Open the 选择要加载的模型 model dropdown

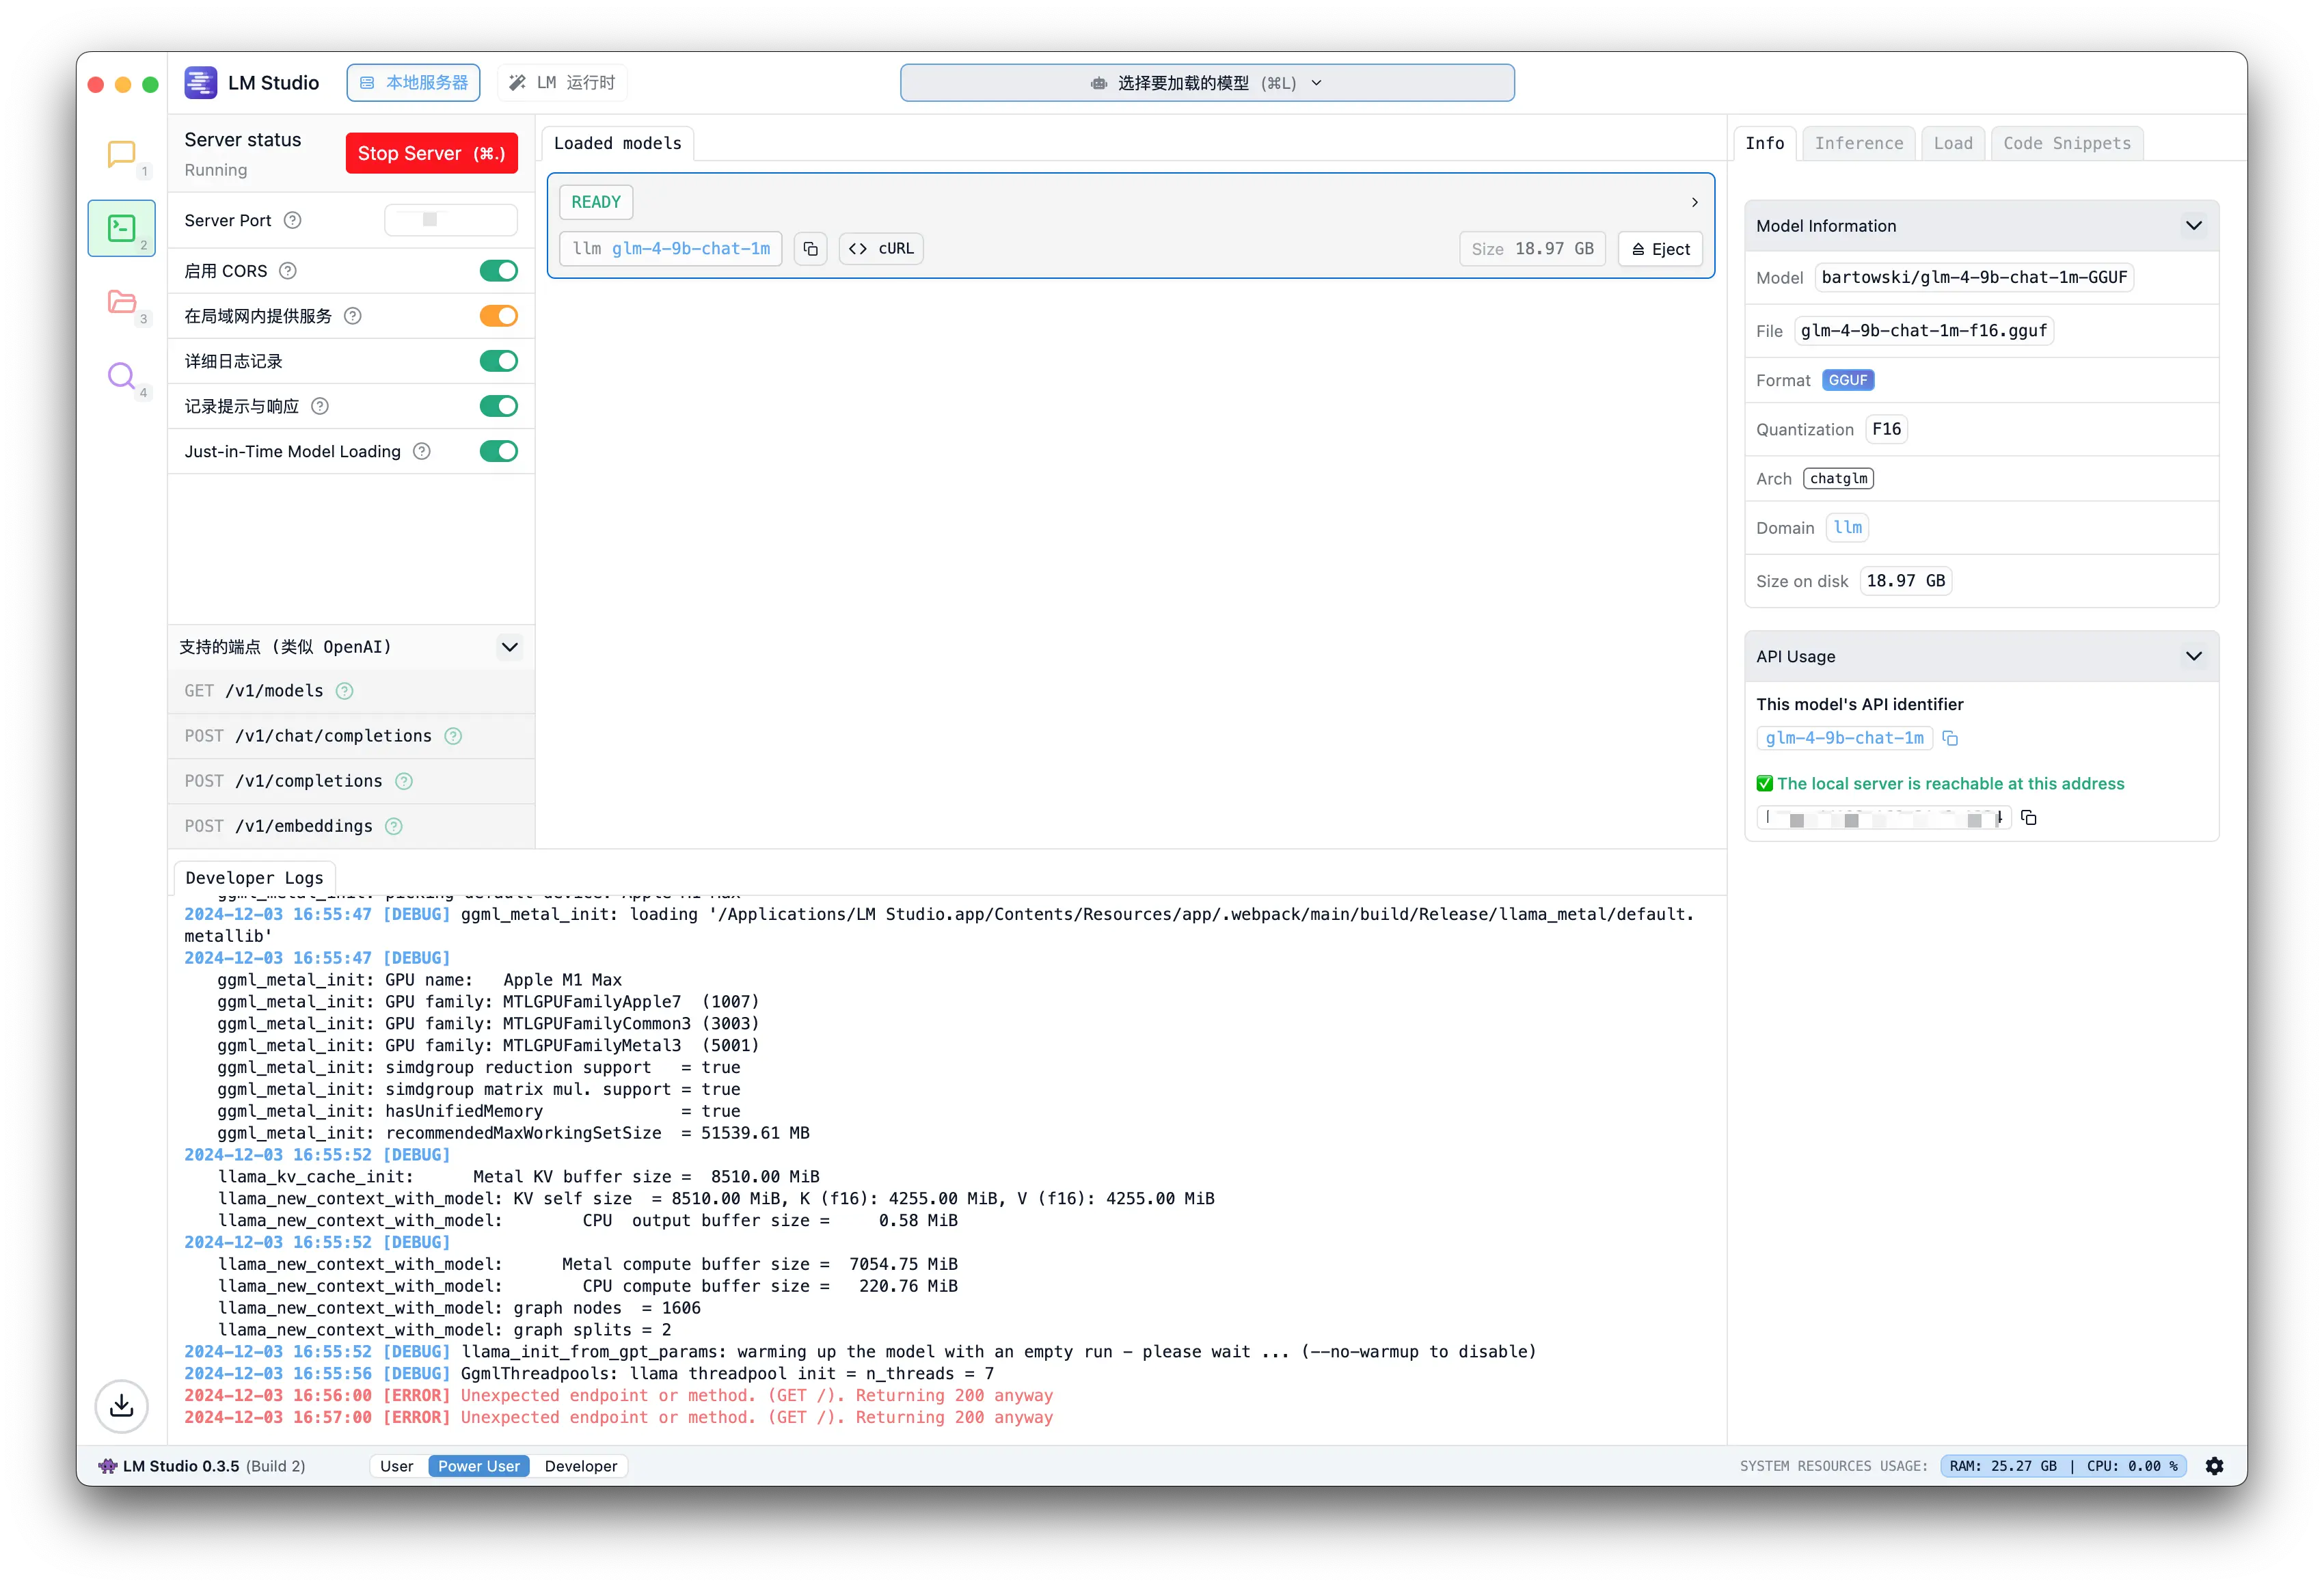tap(1206, 83)
